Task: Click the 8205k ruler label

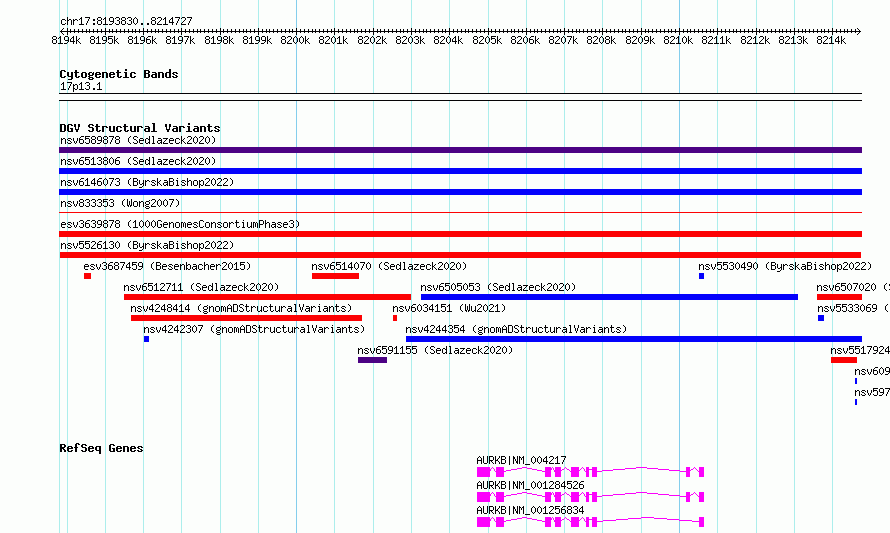Action: (x=487, y=40)
